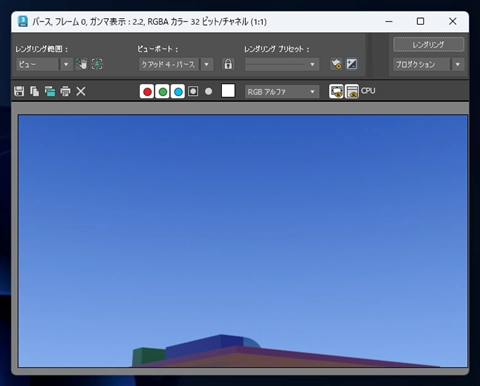This screenshot has height=386, width=480.
Task: Click the レンダリング button
Action: [x=428, y=45]
